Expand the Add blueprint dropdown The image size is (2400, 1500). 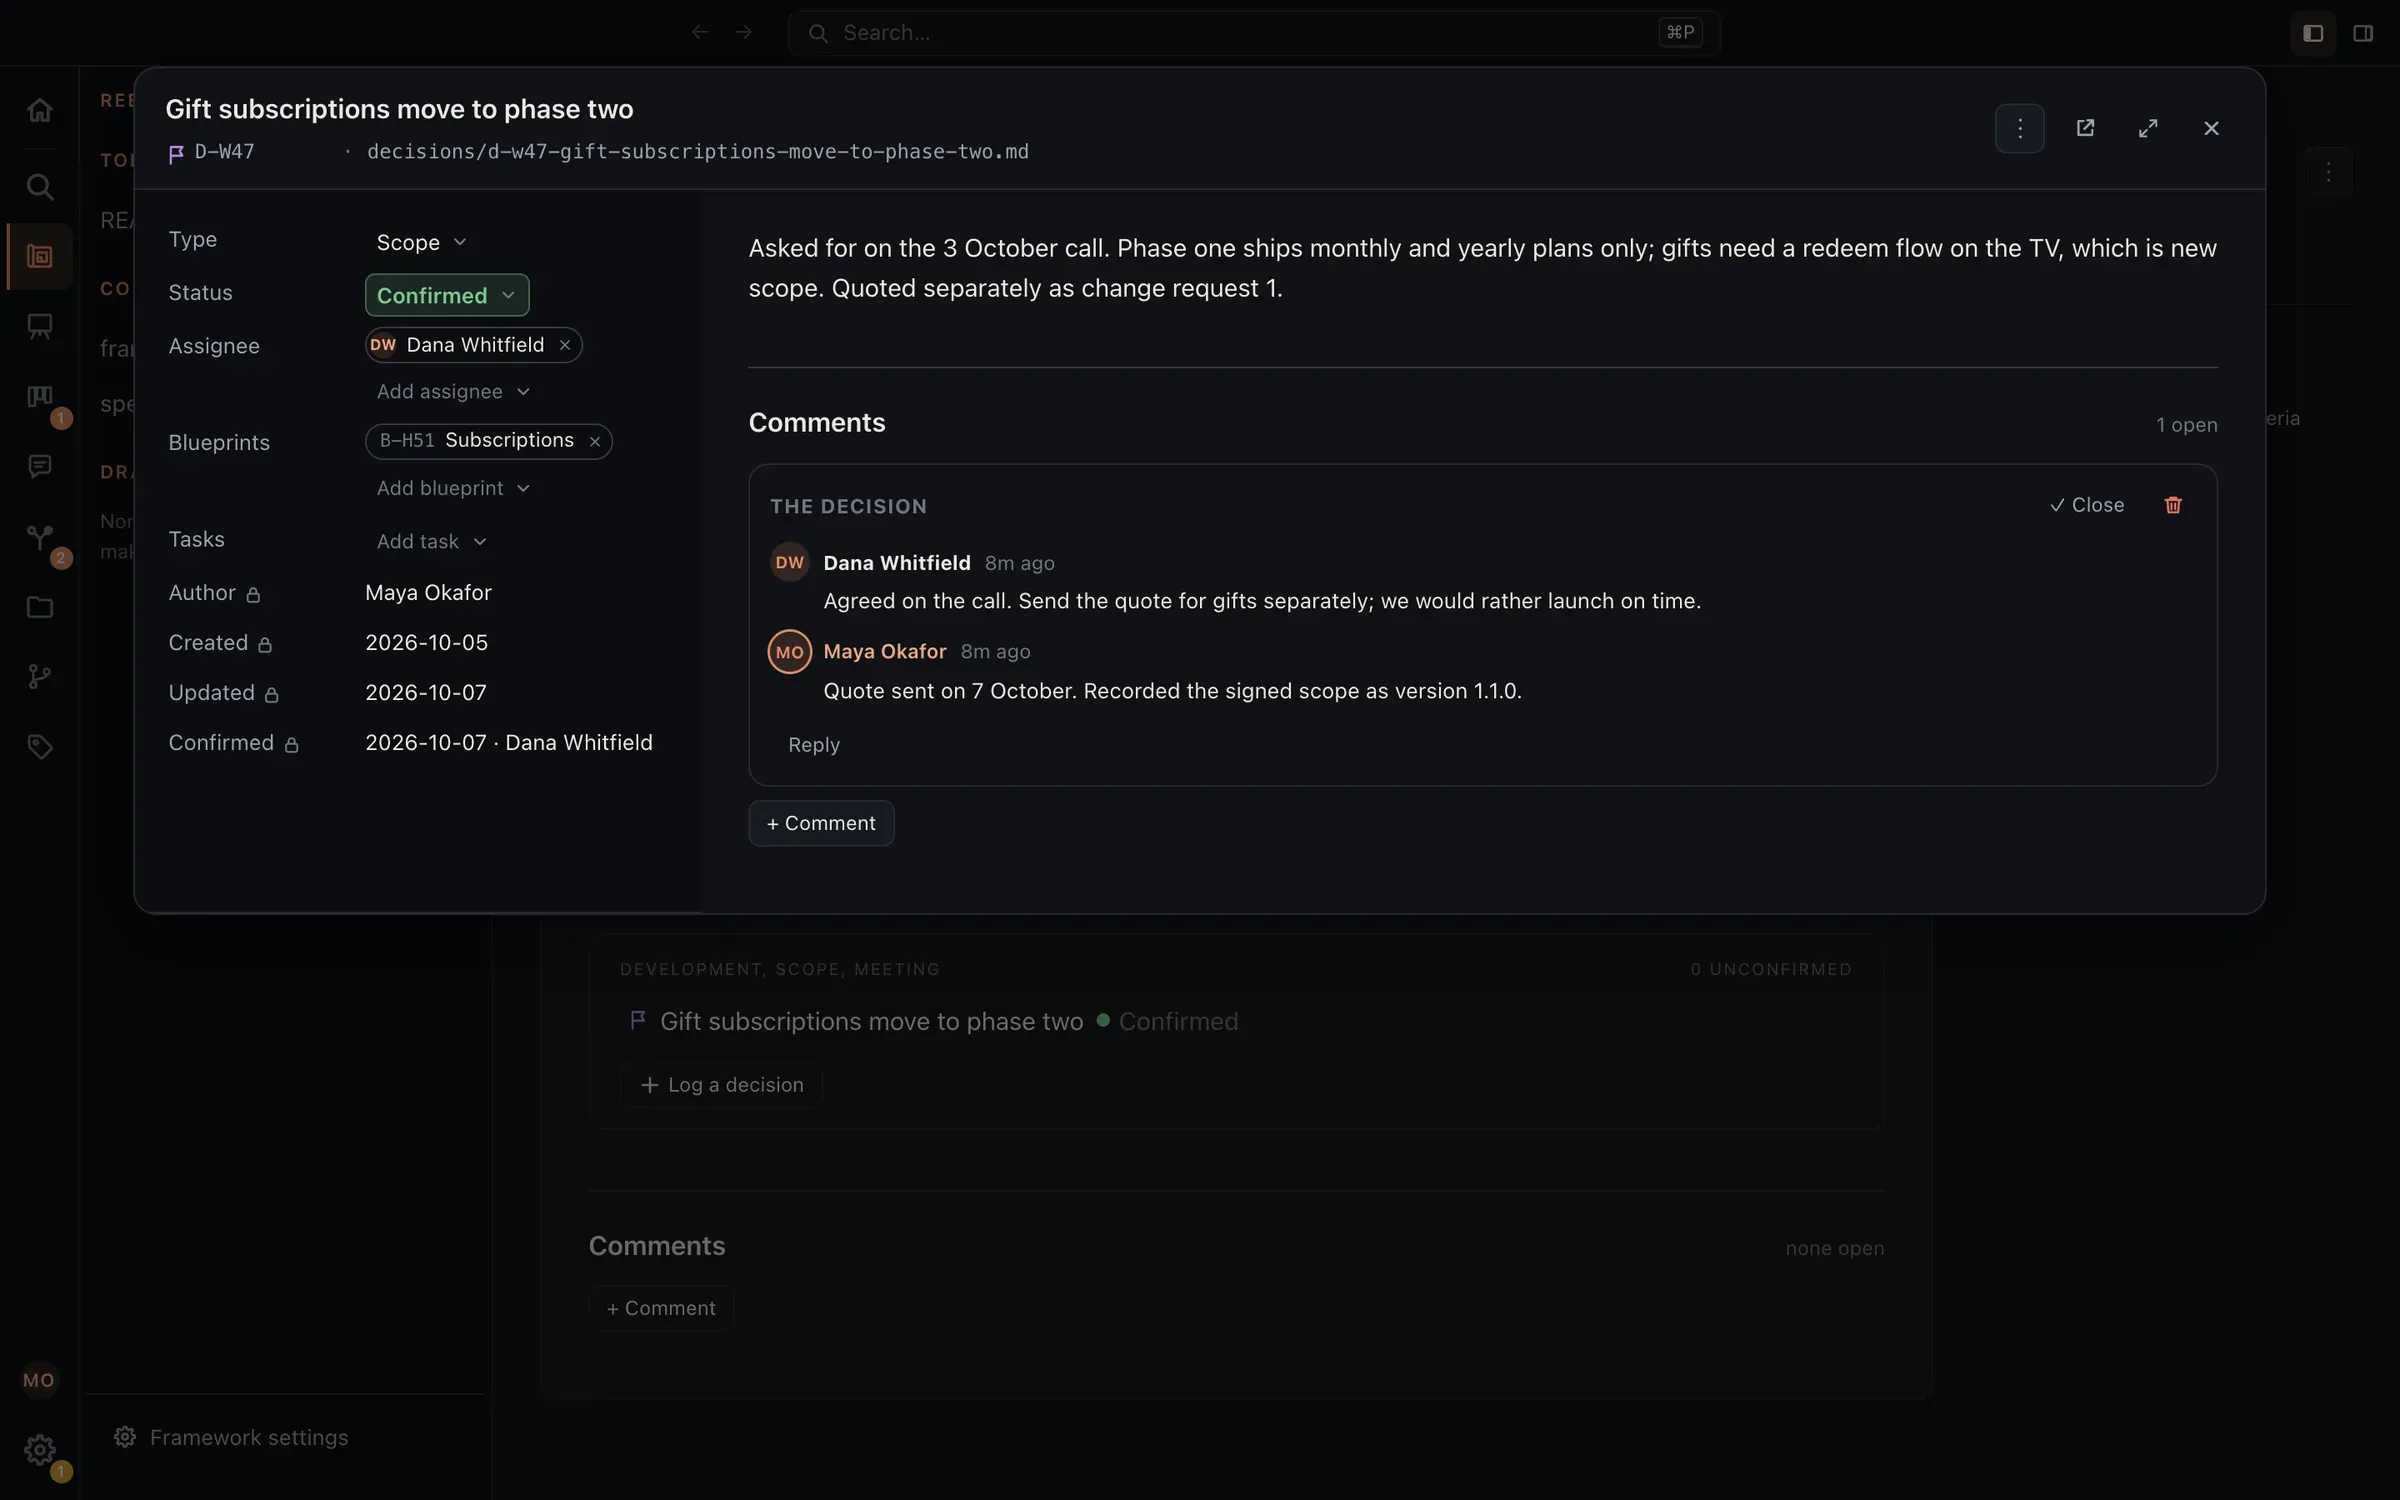click(x=452, y=488)
